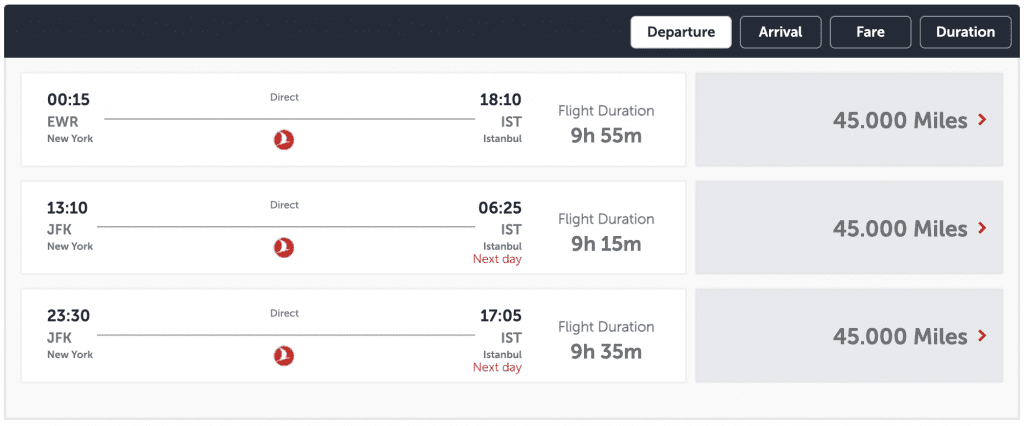The image size is (1024, 426).
Task: Open the 00:15 EWR flight details
Action: [x=353, y=120]
